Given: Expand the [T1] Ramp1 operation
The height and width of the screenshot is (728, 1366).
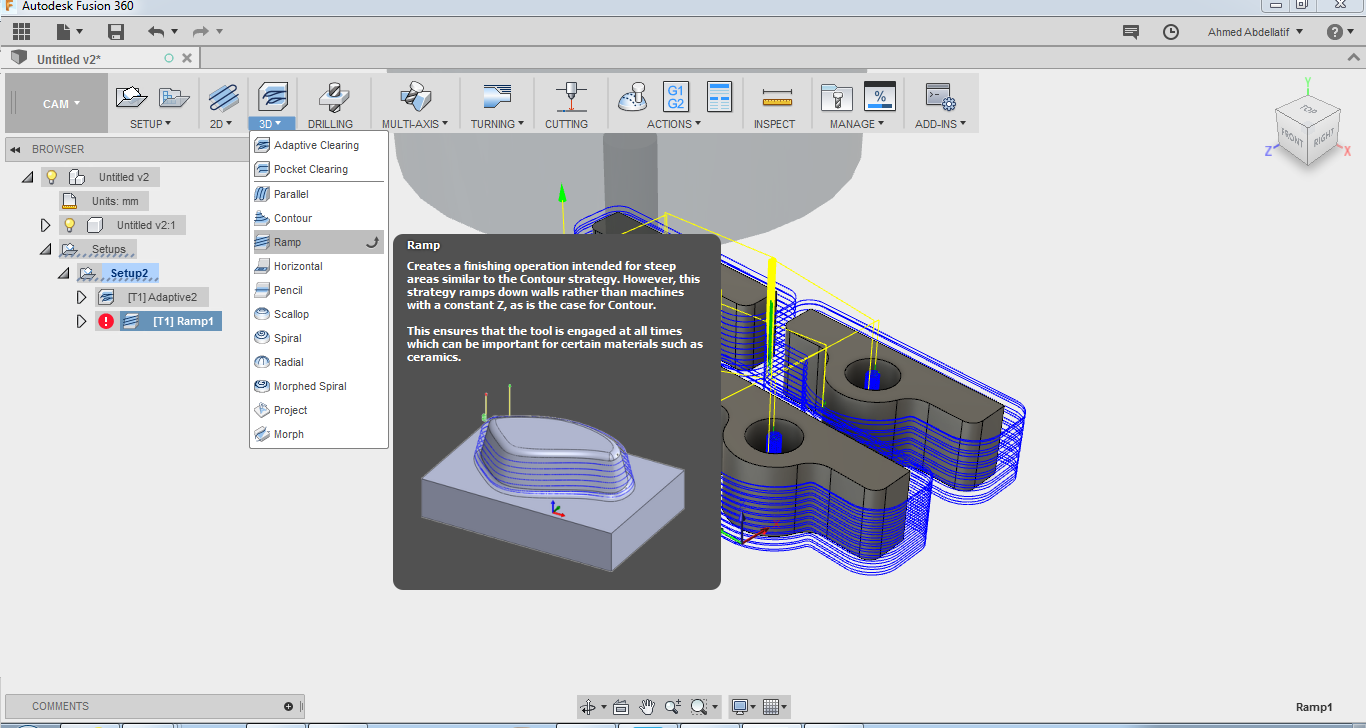Looking at the screenshot, I should (81, 321).
